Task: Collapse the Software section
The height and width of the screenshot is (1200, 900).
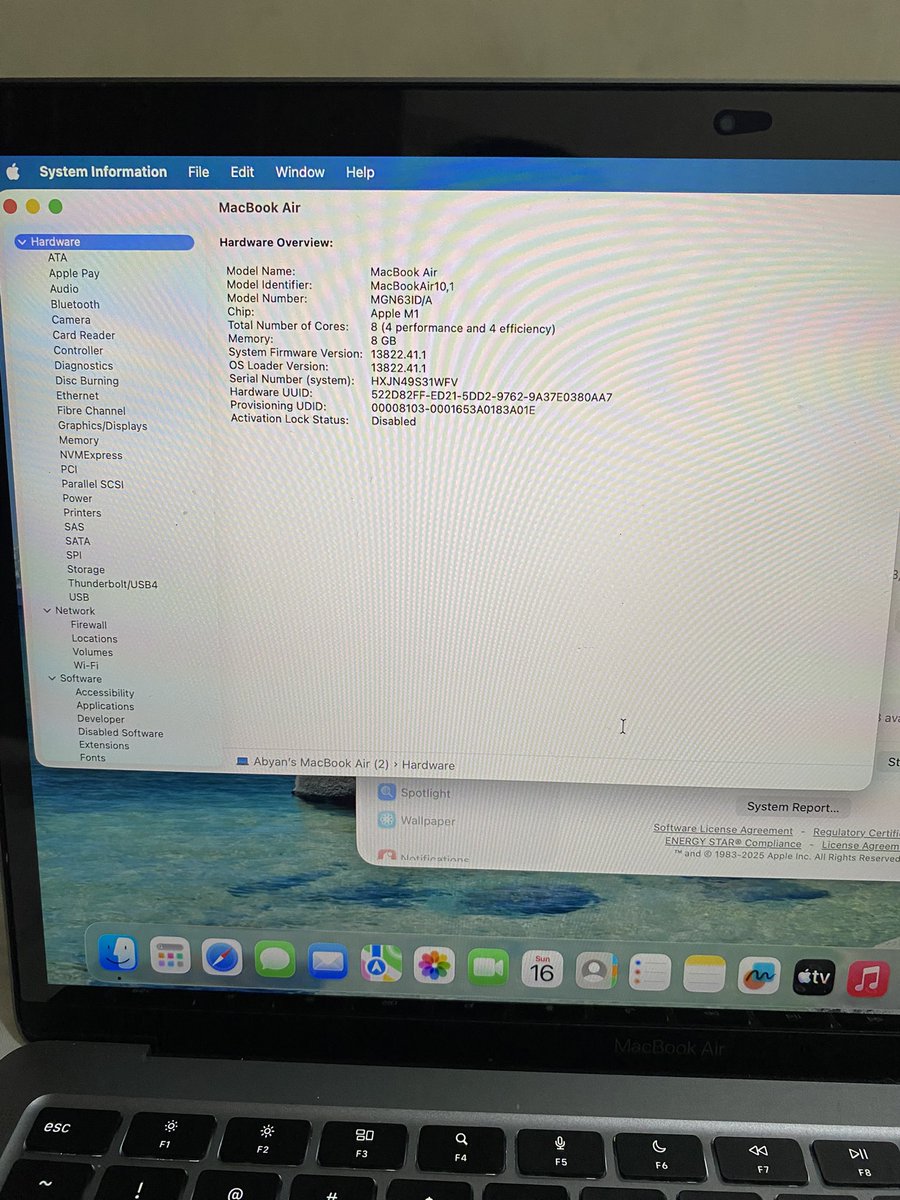Action: click(52, 678)
